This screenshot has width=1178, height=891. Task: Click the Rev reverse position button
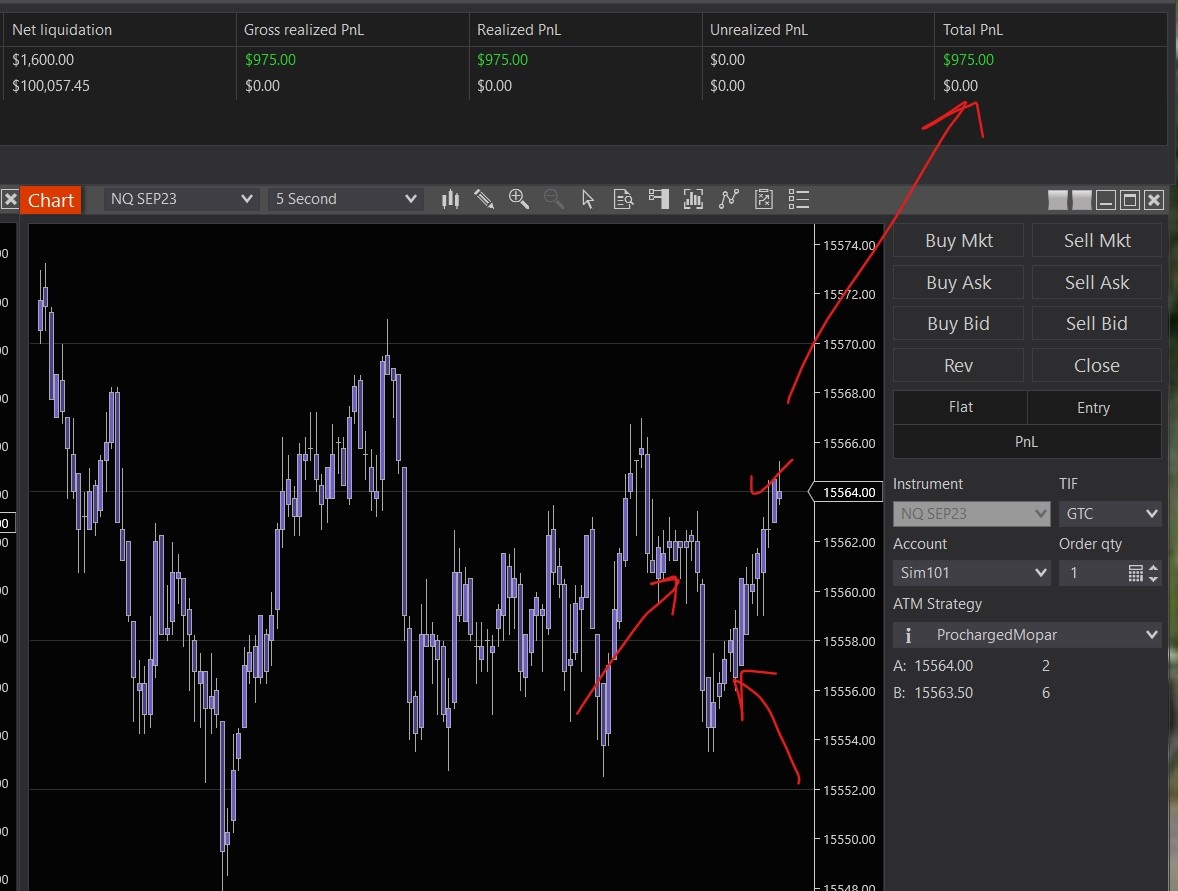[x=958, y=365]
